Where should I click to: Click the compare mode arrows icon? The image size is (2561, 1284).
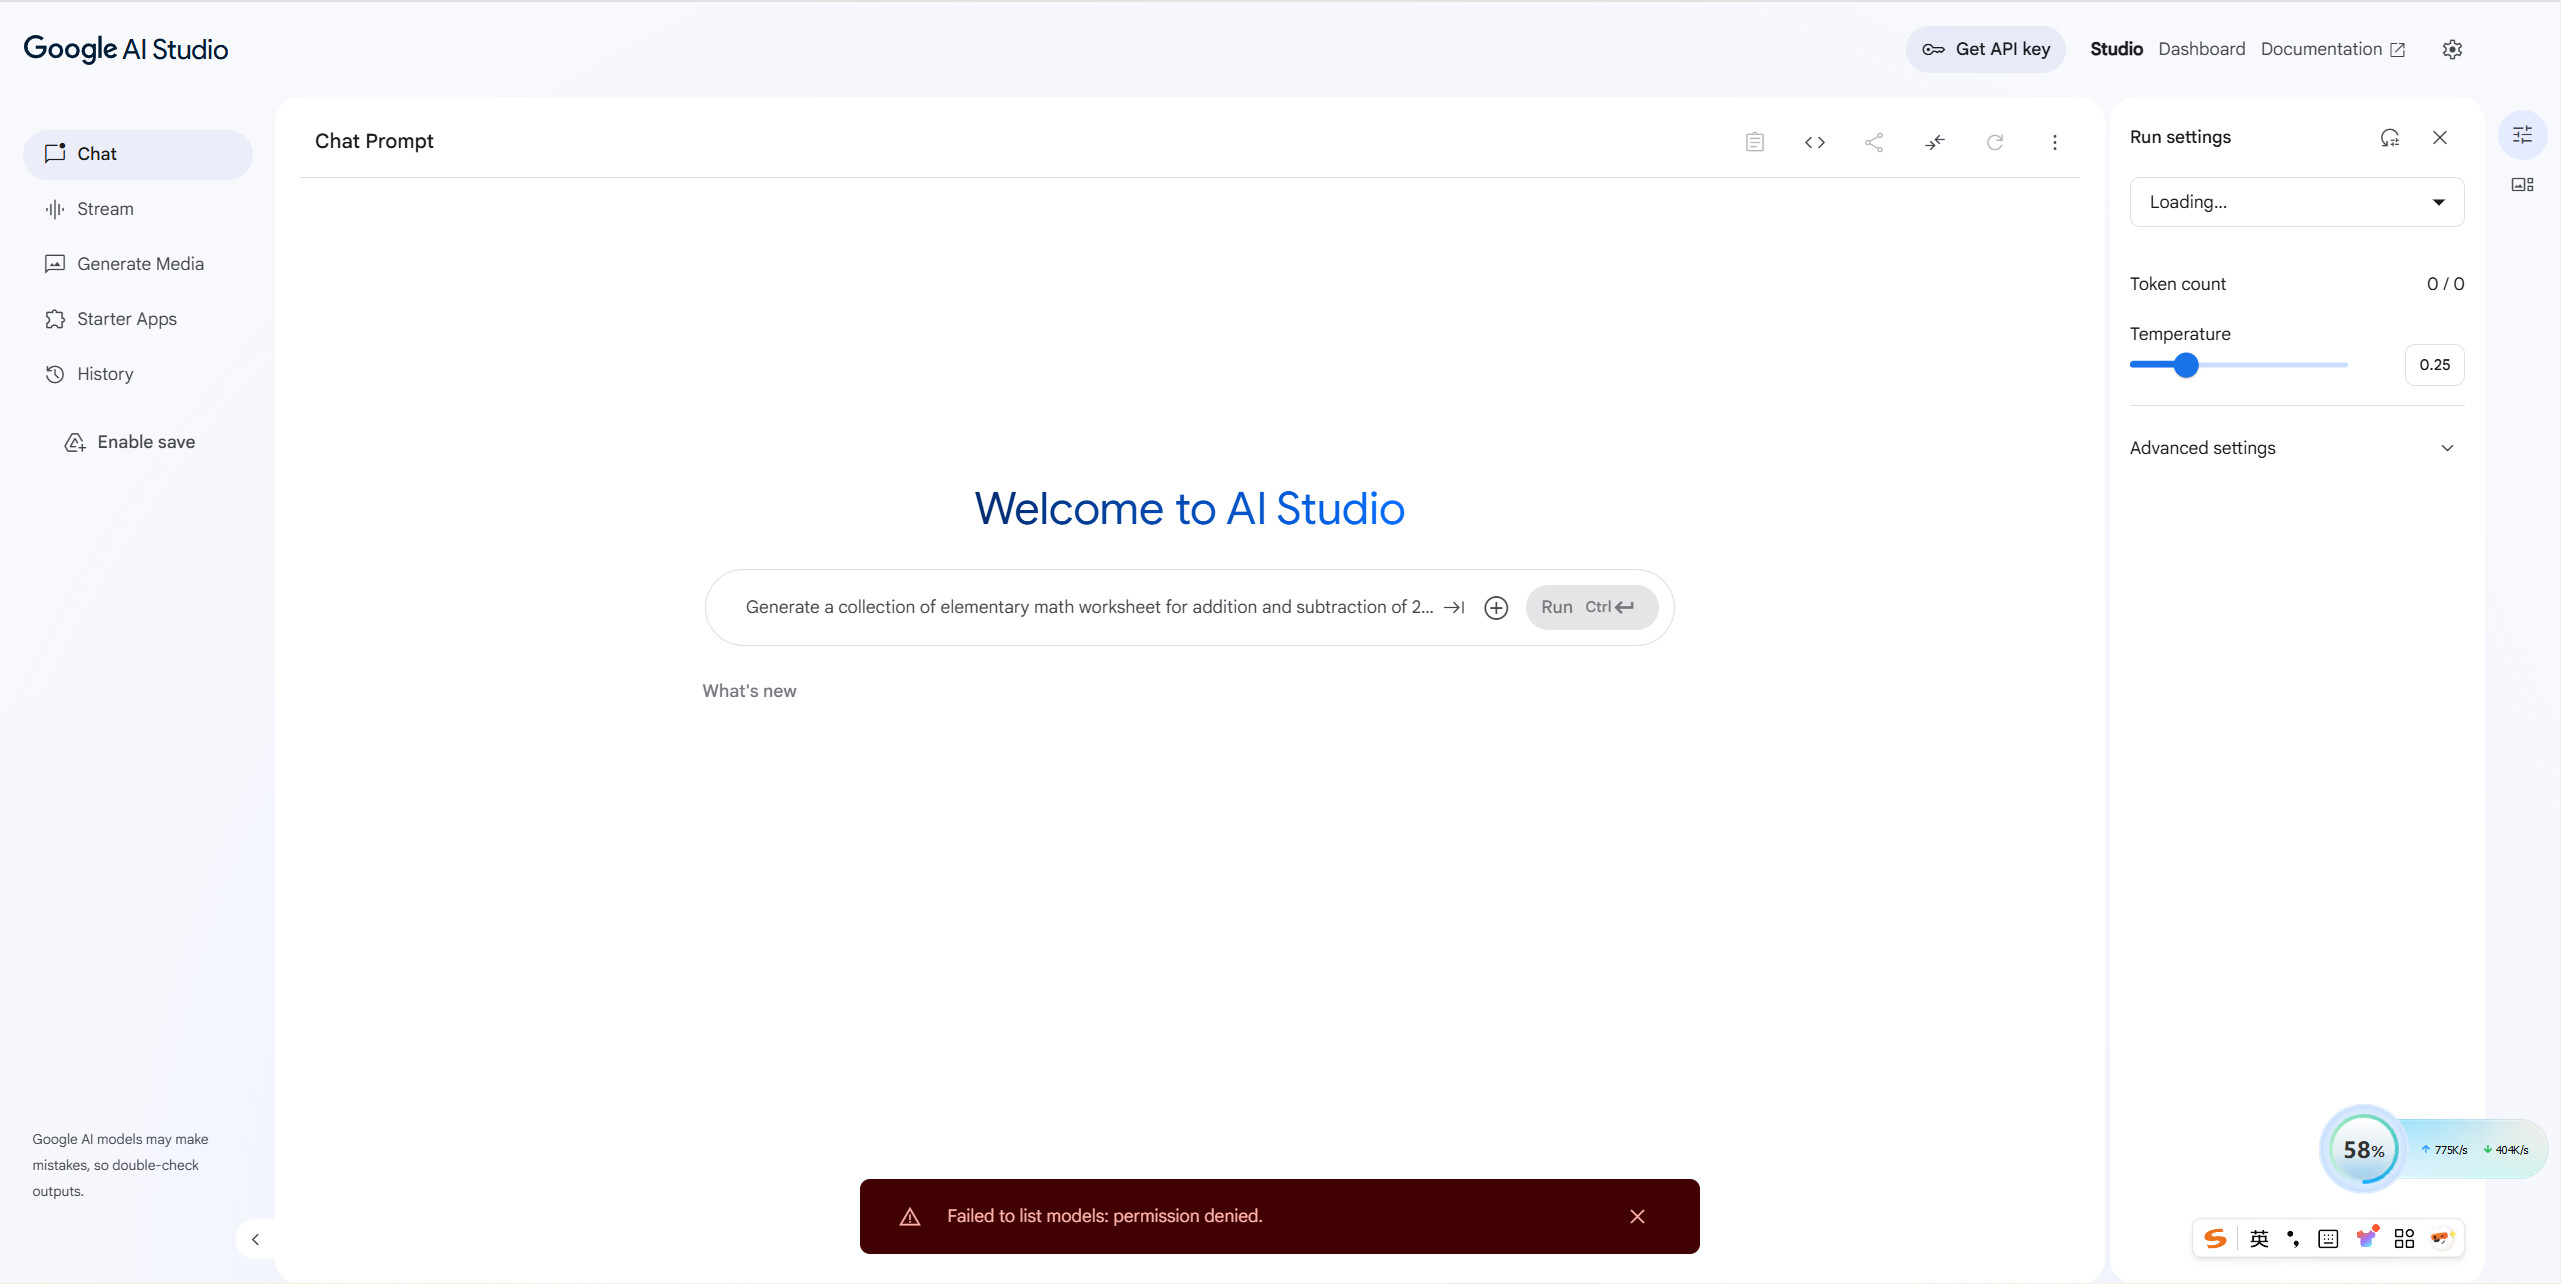[1934, 142]
